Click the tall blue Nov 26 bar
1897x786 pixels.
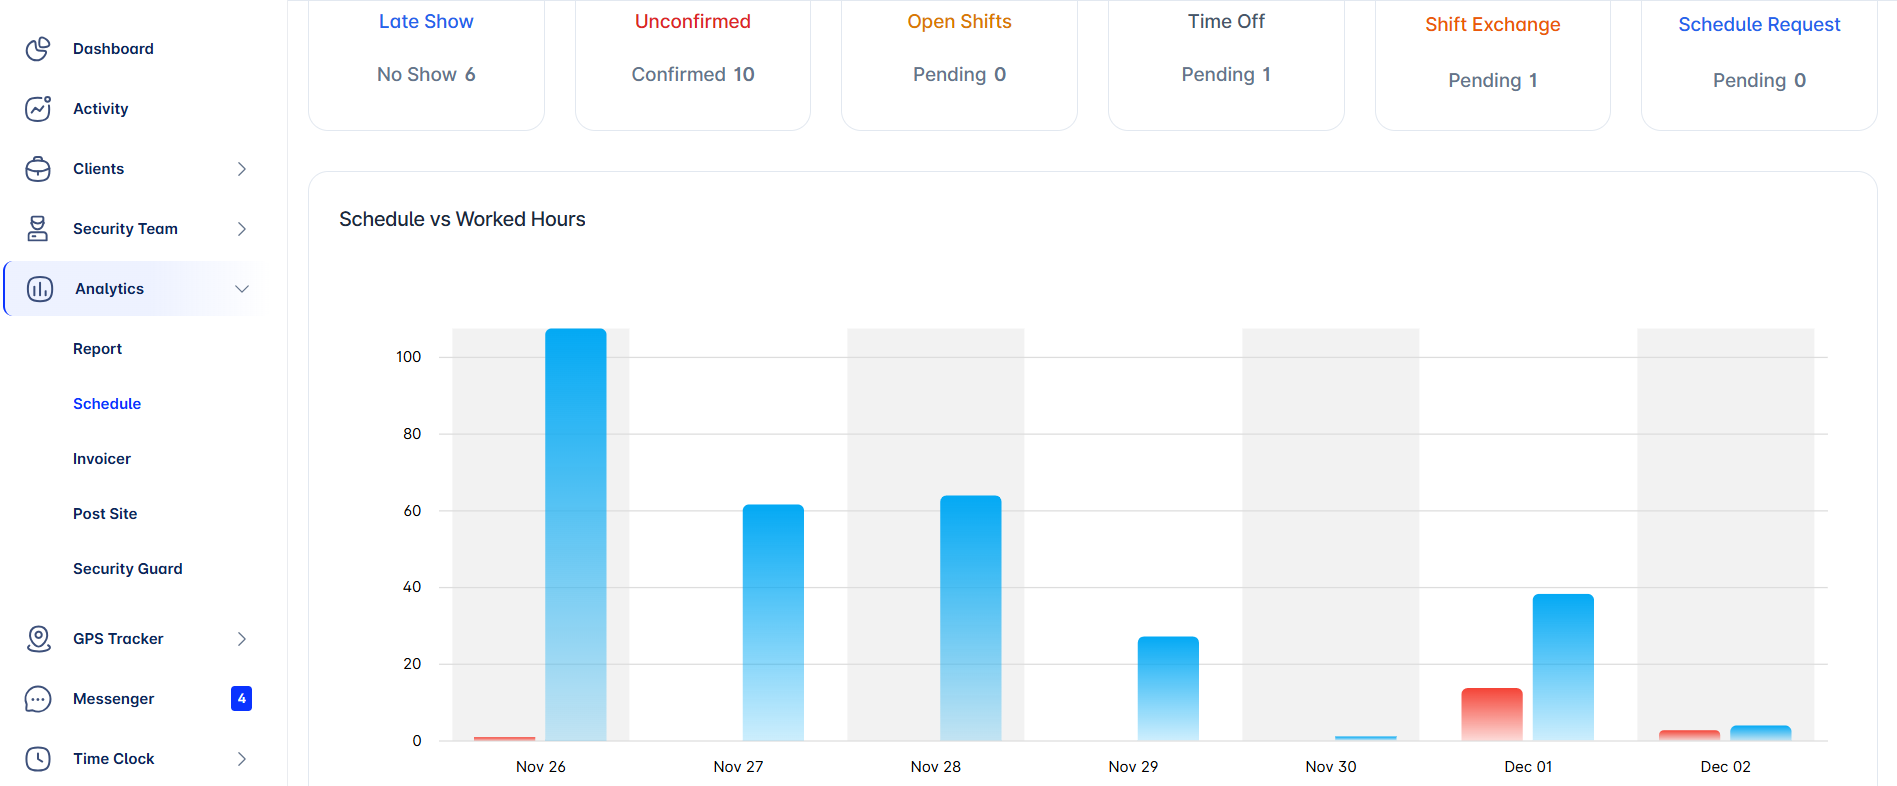click(575, 535)
